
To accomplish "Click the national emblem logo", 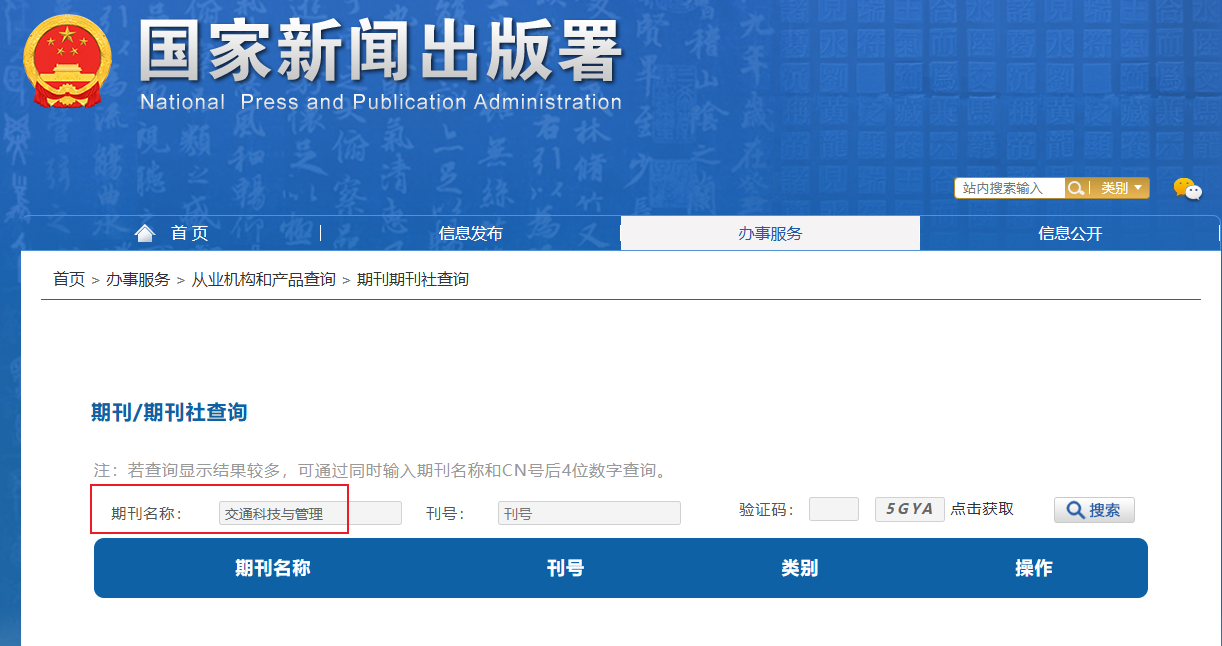I will (x=67, y=62).
